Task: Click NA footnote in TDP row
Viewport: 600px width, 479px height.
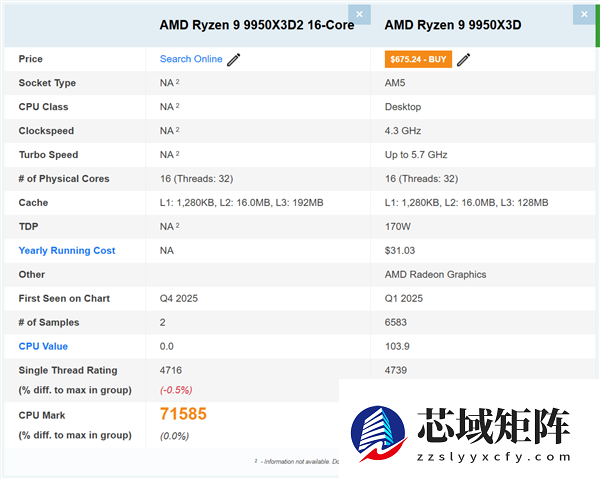Action: click(x=170, y=226)
